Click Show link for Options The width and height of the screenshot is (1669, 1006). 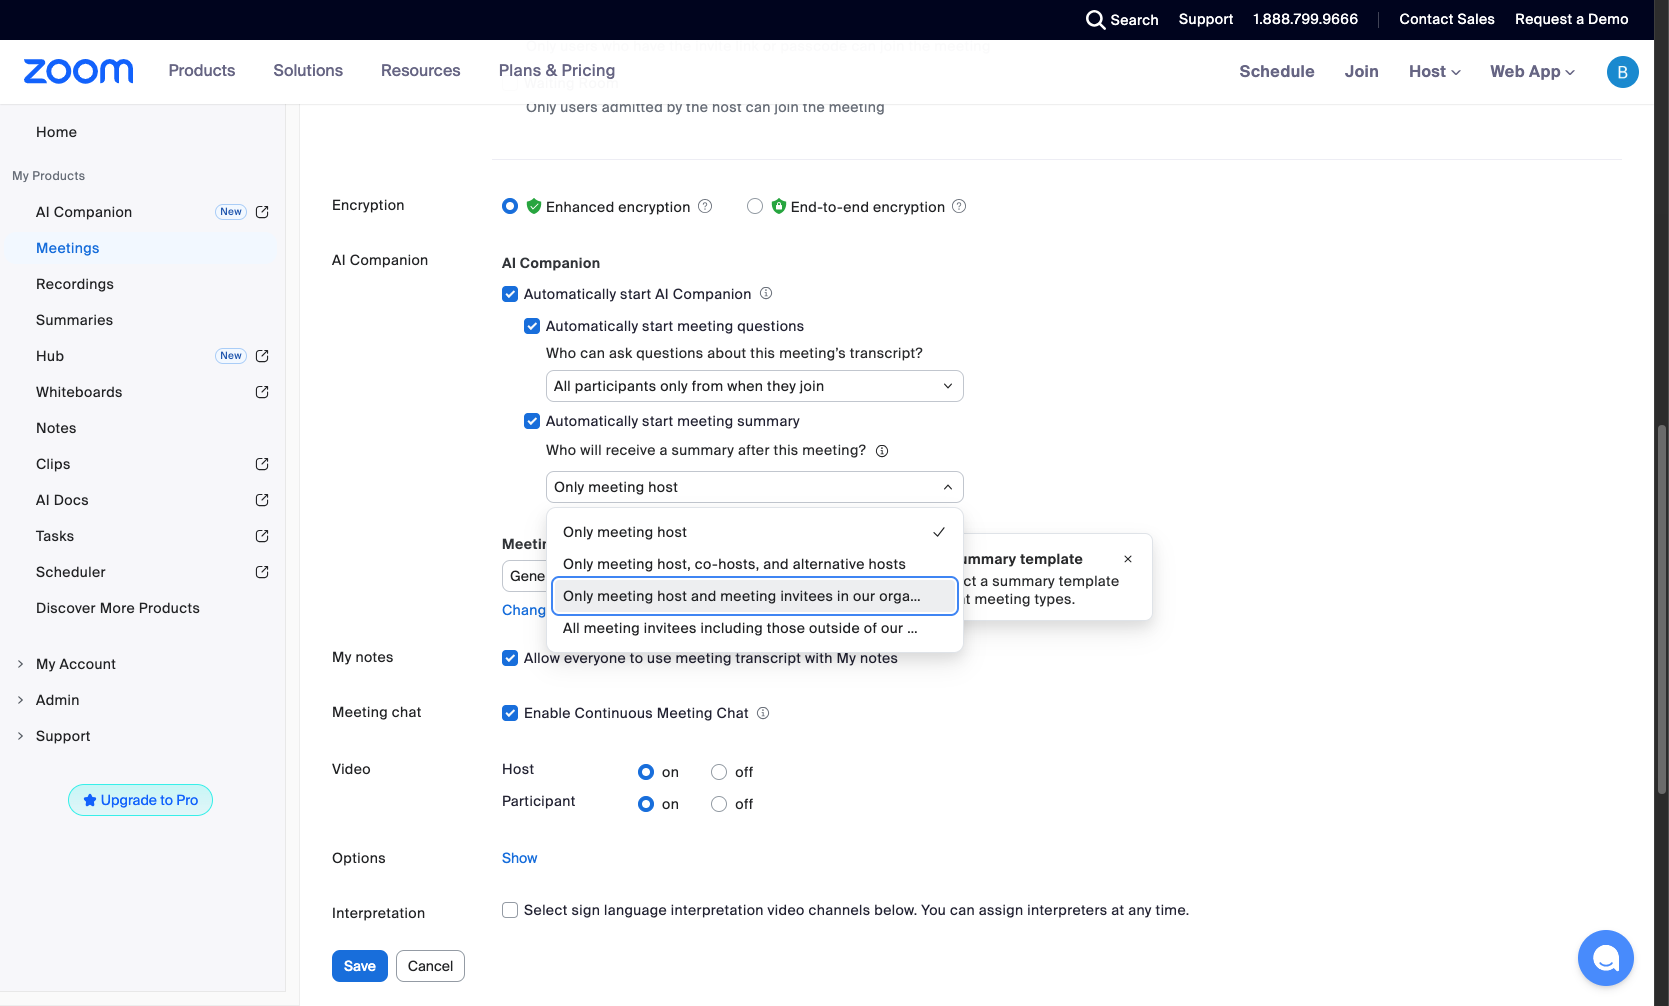click(519, 858)
